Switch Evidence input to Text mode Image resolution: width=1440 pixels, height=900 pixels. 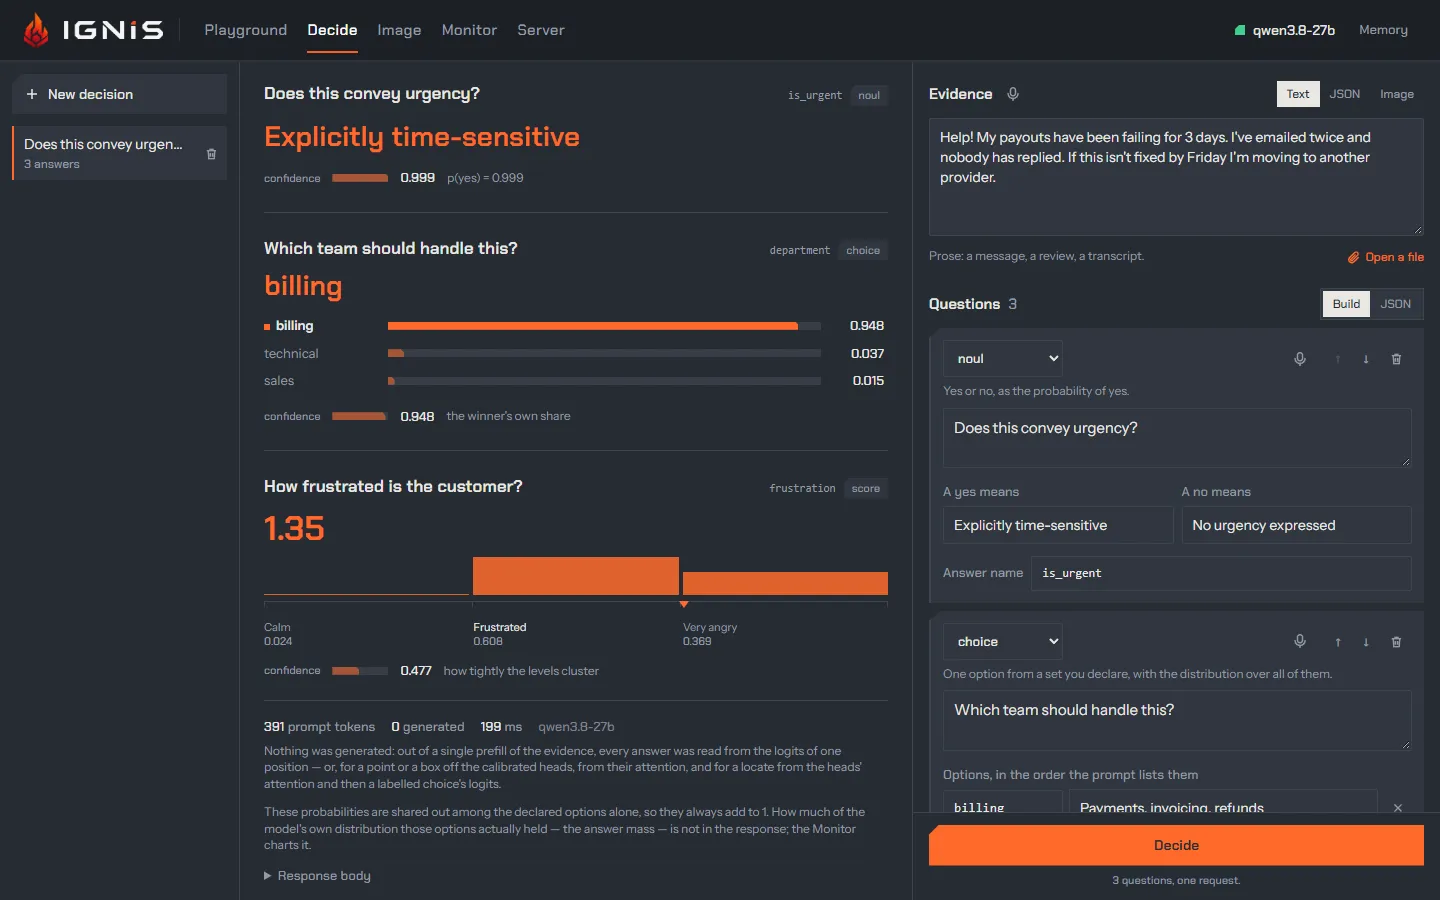click(x=1298, y=94)
